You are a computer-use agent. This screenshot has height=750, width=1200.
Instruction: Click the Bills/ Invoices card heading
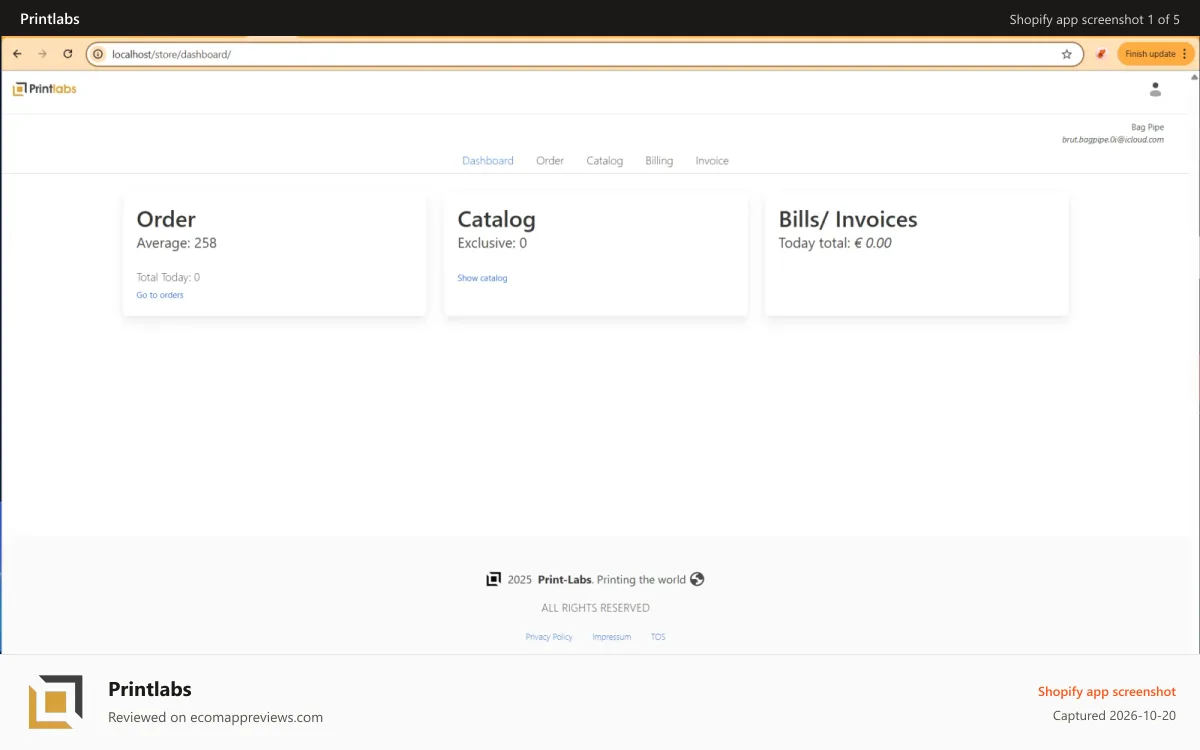pyautogui.click(x=848, y=219)
